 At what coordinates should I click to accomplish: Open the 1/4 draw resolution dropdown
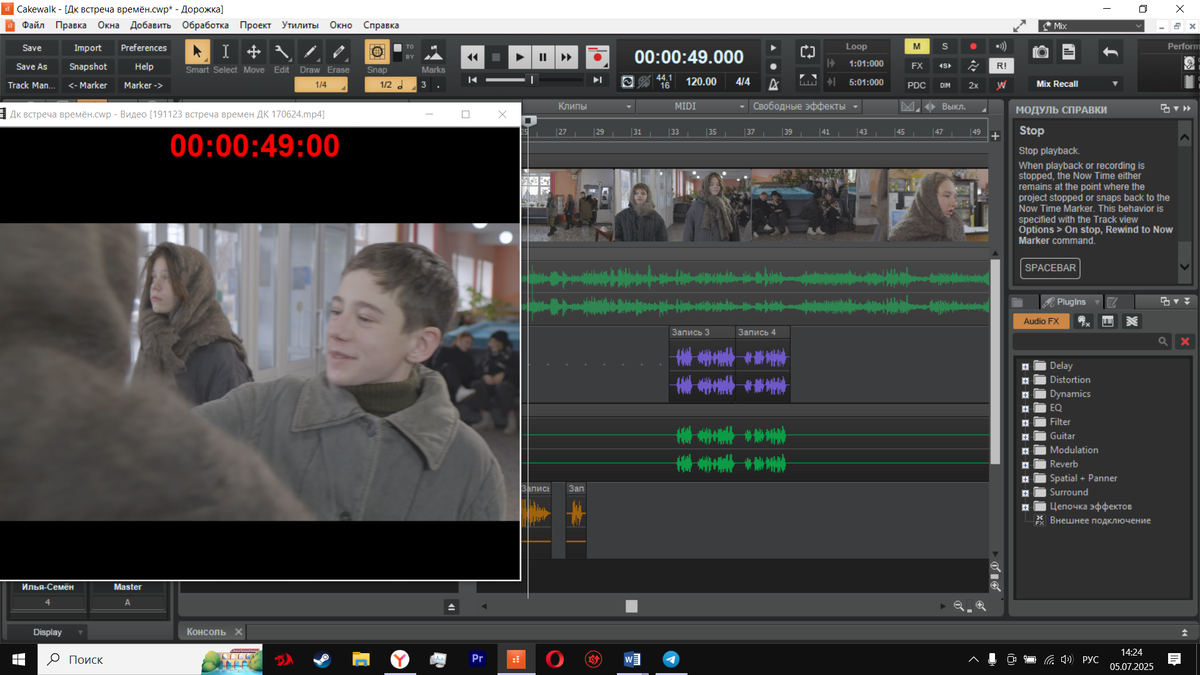[321, 85]
